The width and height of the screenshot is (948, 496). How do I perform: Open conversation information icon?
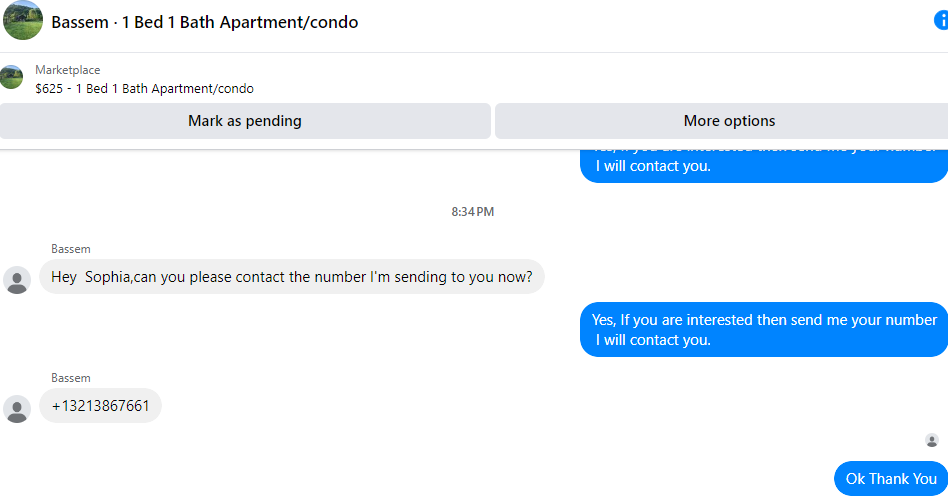pyautogui.click(x=940, y=21)
